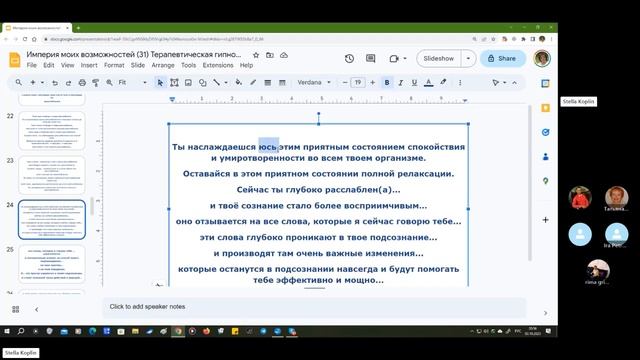Toggle Underline formatting
This screenshot has height=360, width=640.
tap(414, 82)
